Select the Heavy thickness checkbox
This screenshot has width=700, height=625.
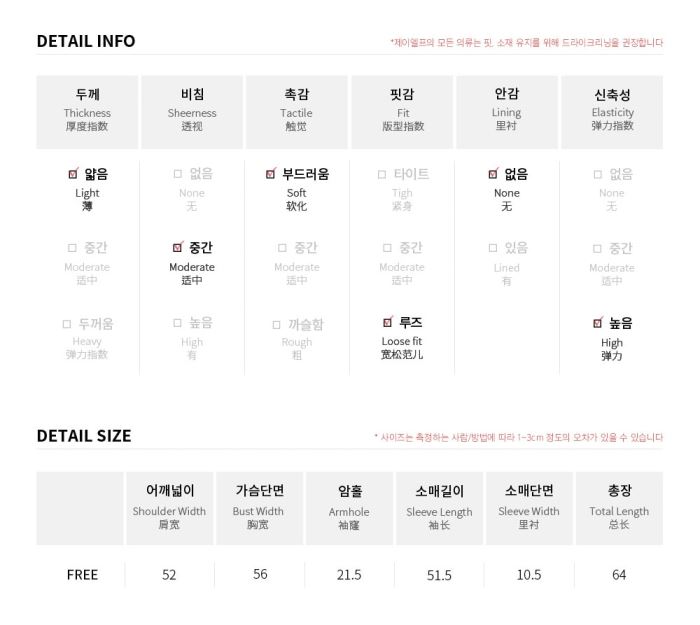pos(67,324)
